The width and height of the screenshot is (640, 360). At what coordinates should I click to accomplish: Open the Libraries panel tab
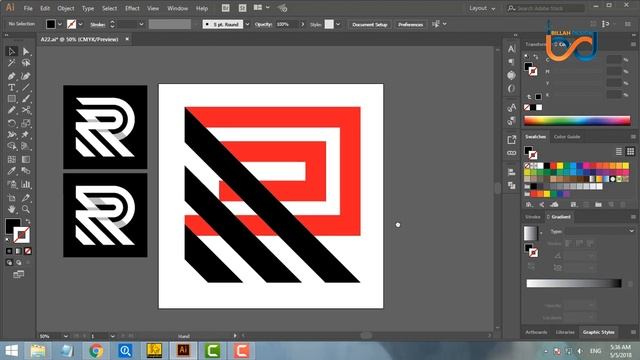click(x=565, y=332)
